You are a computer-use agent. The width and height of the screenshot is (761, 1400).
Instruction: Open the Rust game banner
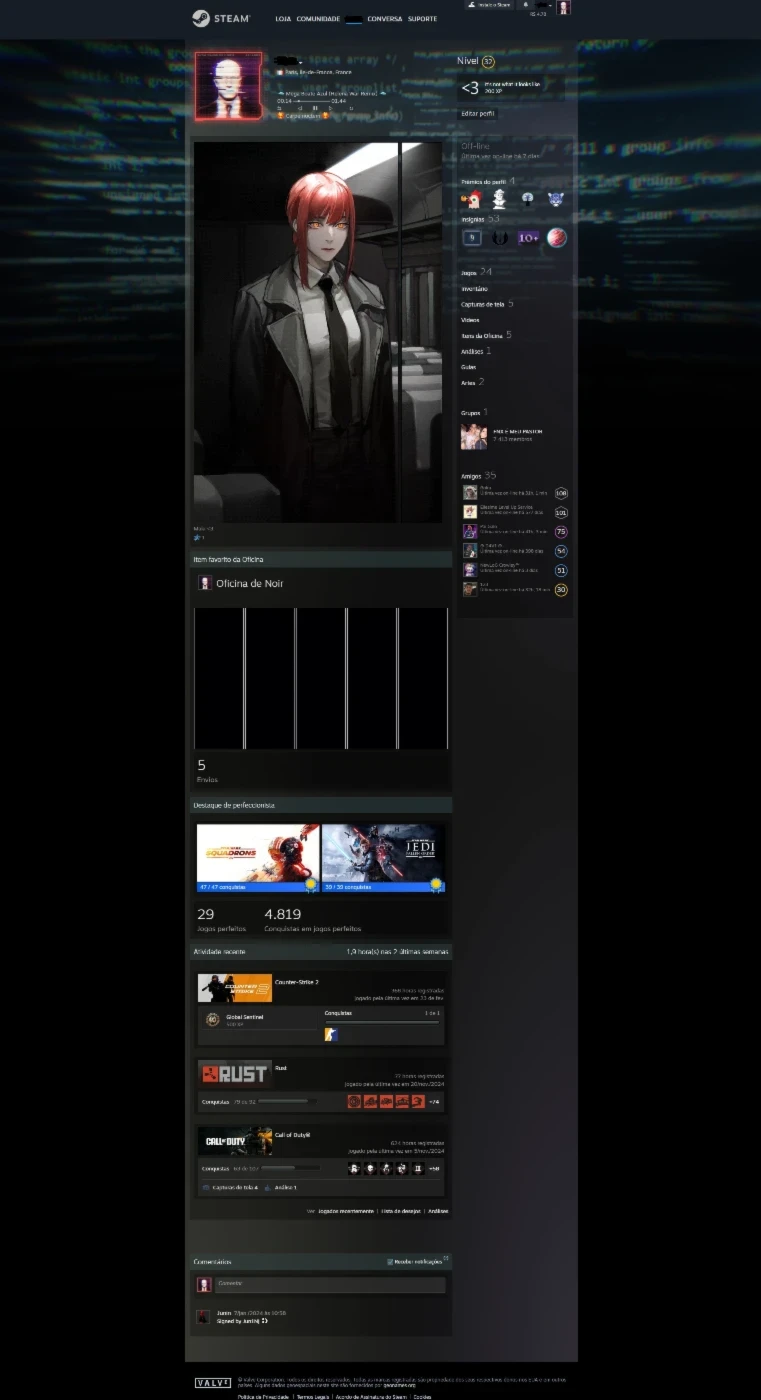(234, 1074)
